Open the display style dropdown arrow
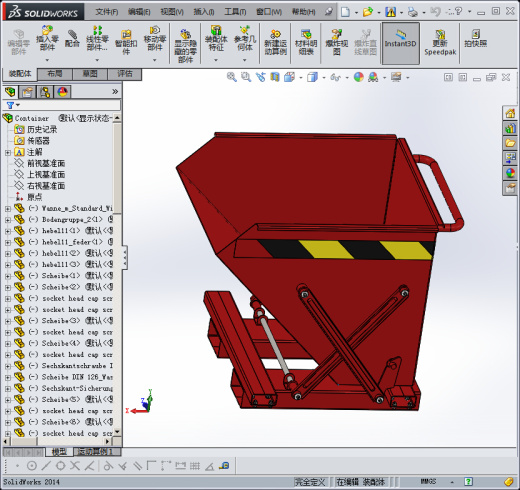The height and width of the screenshot is (490, 520). click(324, 78)
